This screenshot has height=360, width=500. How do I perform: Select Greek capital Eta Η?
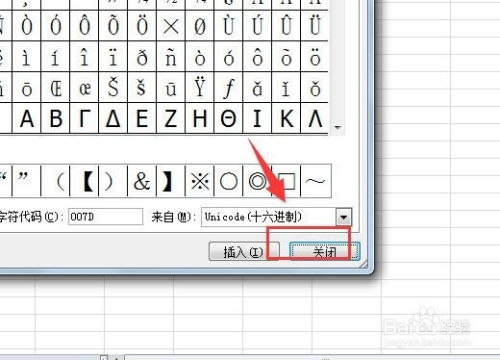pos(200,118)
